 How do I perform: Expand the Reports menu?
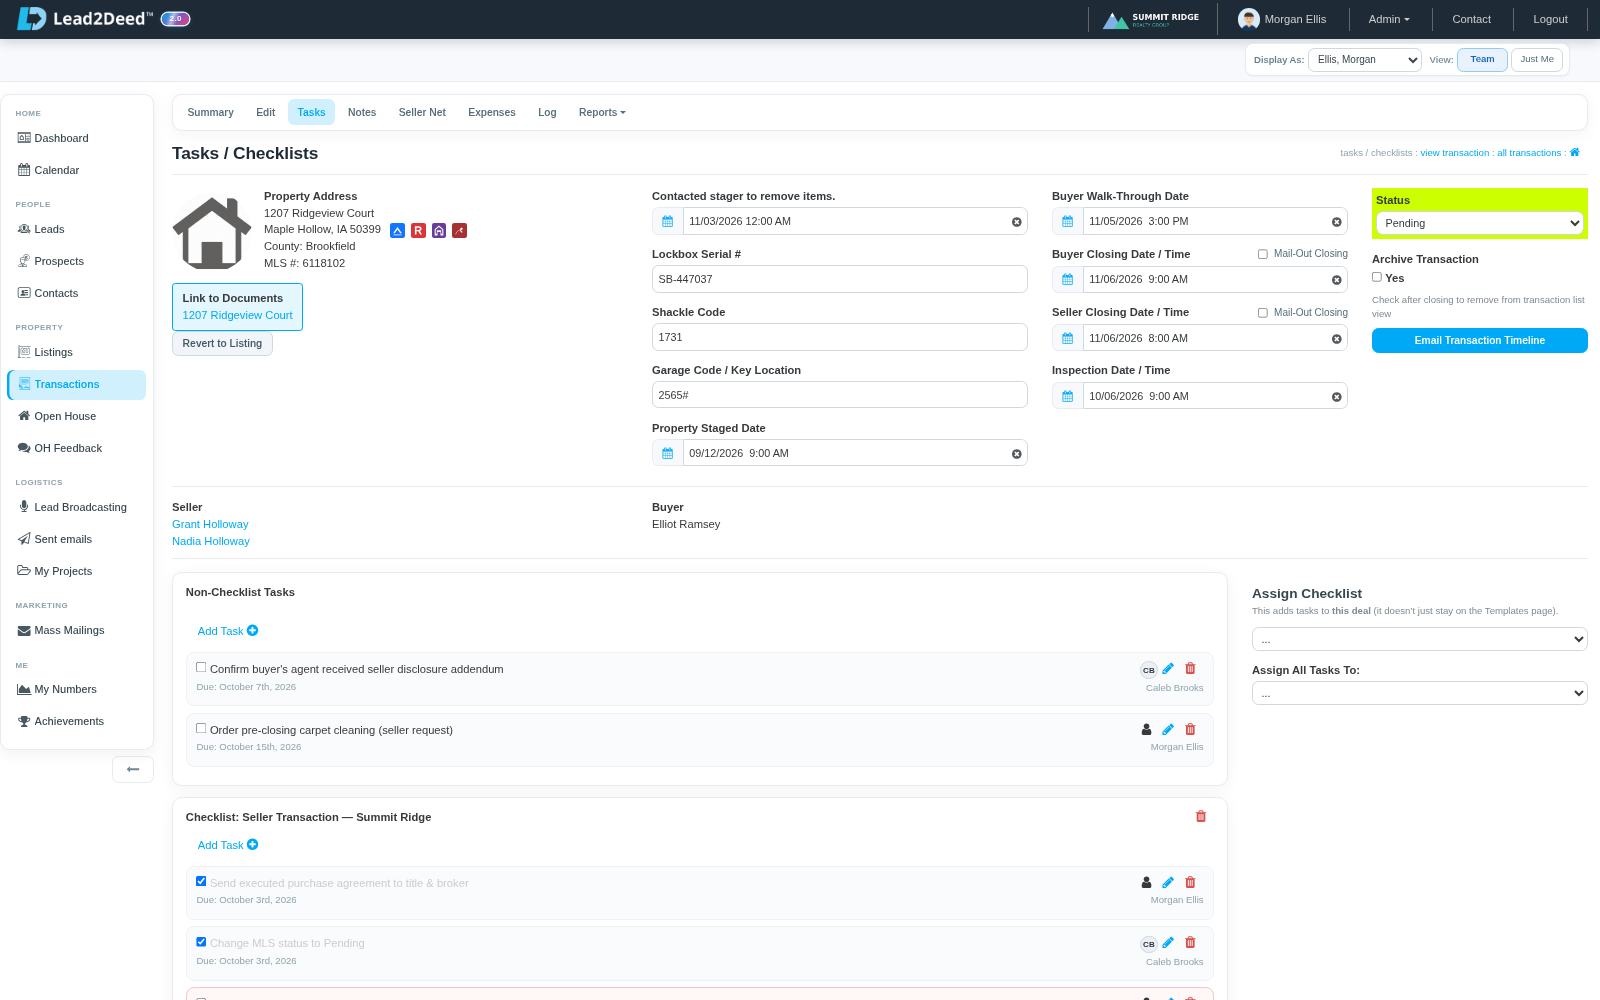click(602, 112)
